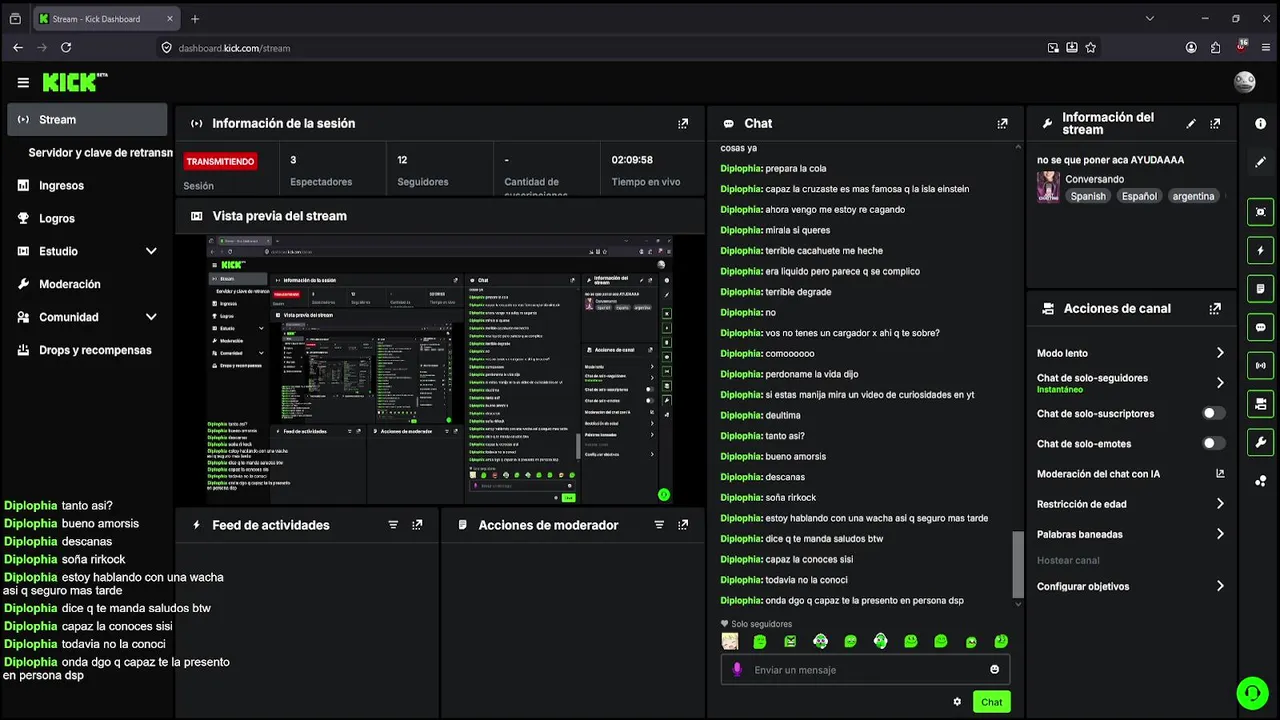Open the Firefox application menu
The height and width of the screenshot is (720, 1280).
pos(1264,47)
